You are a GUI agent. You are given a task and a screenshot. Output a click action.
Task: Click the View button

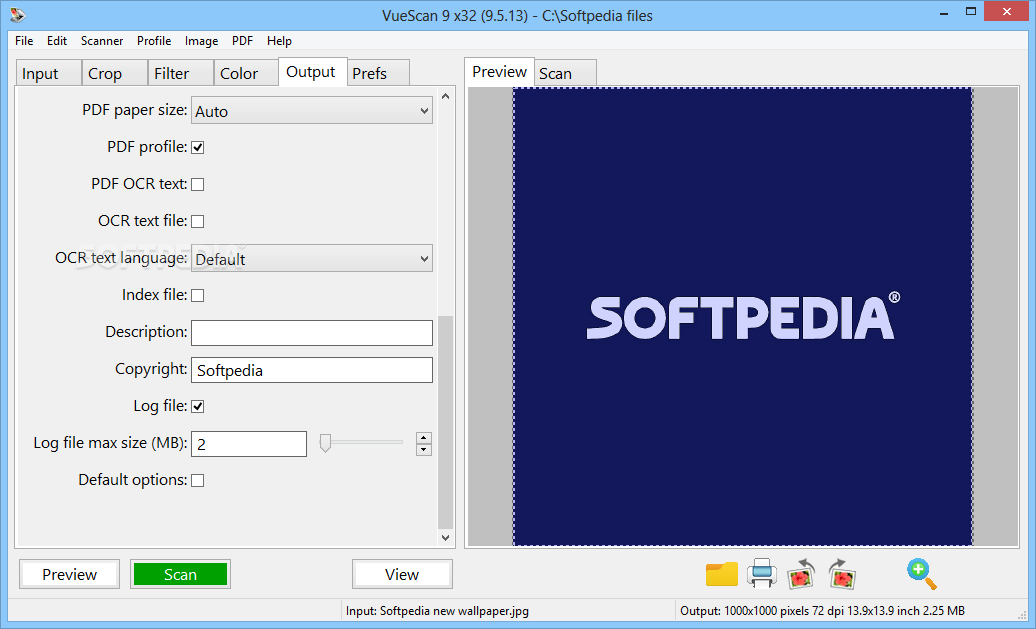[x=402, y=574]
